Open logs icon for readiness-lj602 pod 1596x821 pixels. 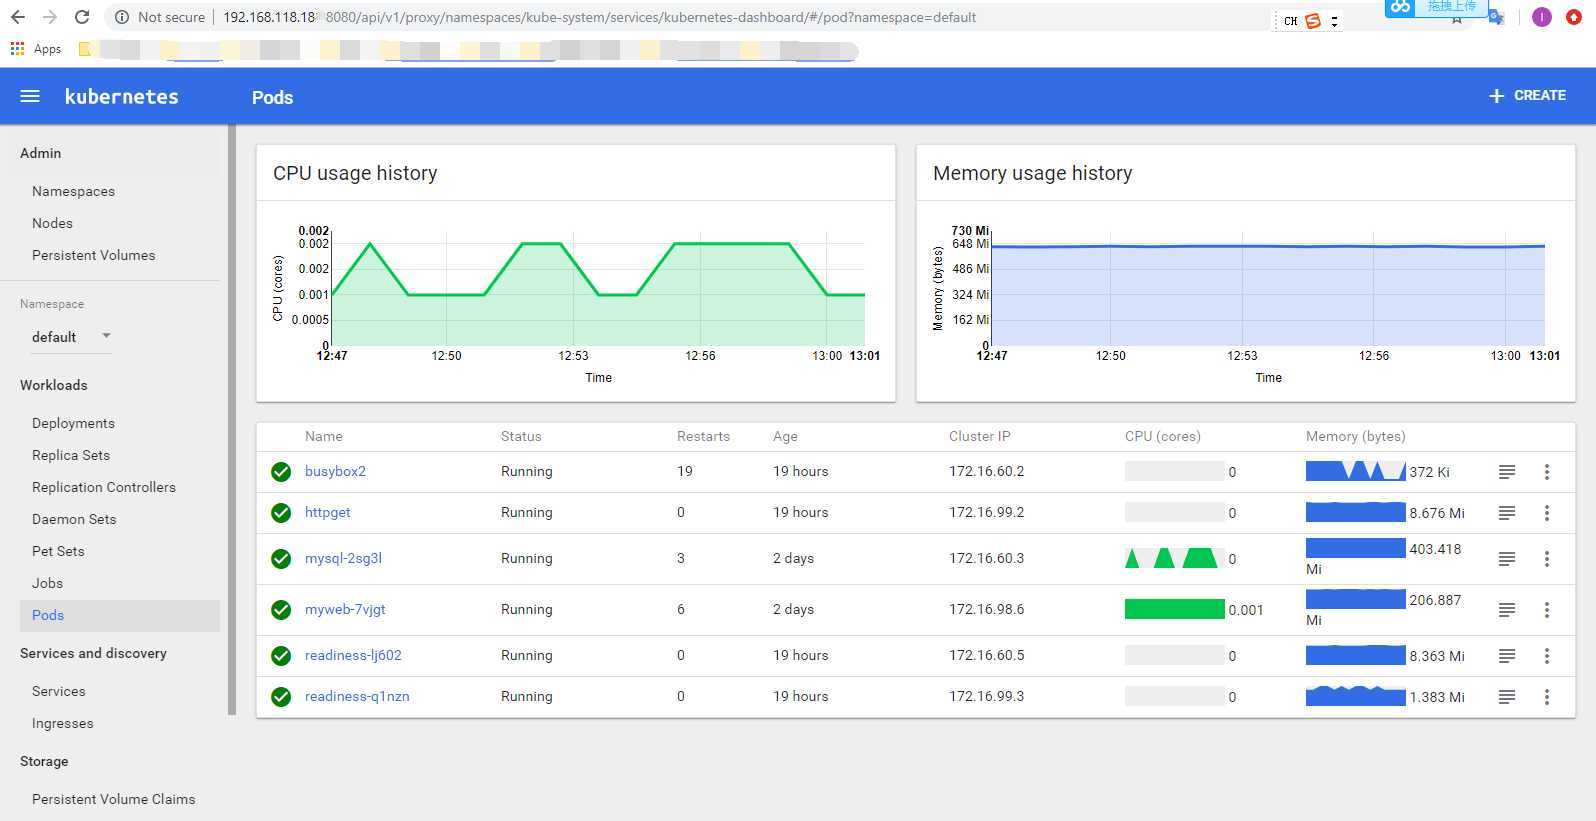coord(1507,656)
